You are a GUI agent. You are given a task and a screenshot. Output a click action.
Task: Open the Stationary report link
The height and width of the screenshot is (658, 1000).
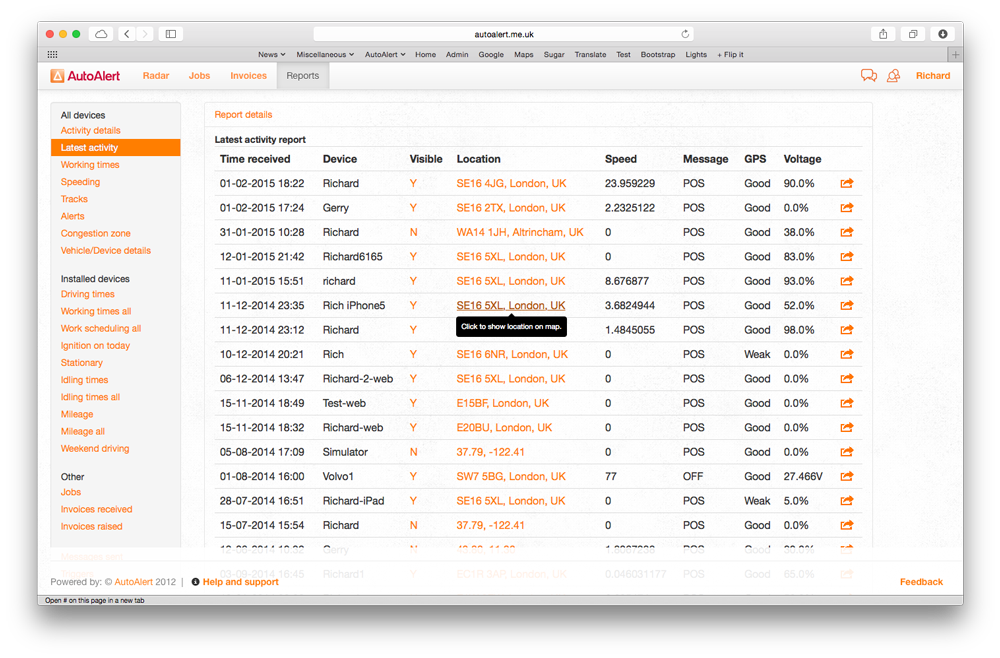[x=82, y=363]
